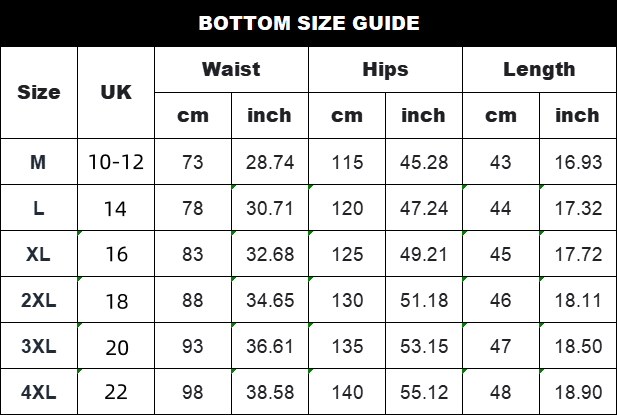Click the UK 10-12 cell

[x=116, y=162]
